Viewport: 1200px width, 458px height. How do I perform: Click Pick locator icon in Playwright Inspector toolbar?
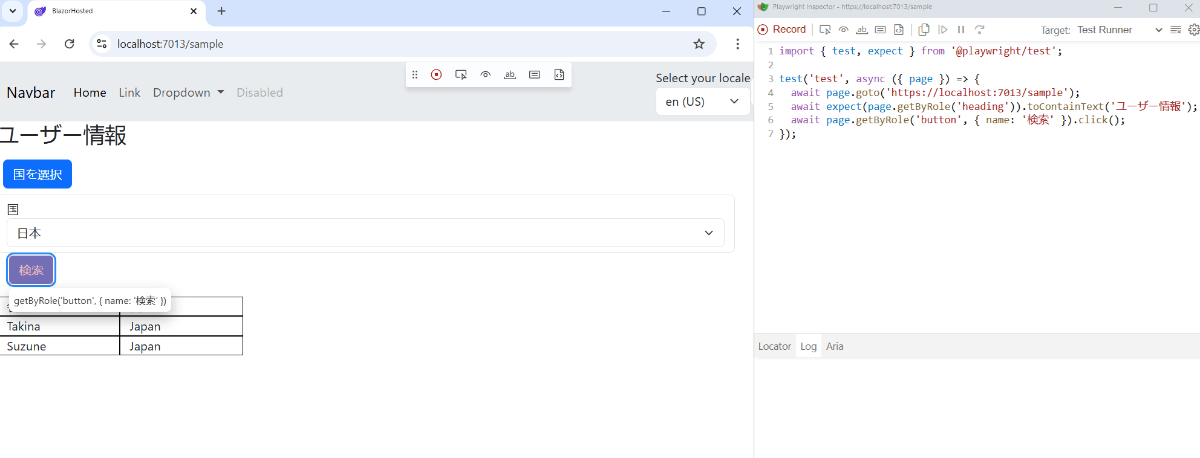(825, 30)
